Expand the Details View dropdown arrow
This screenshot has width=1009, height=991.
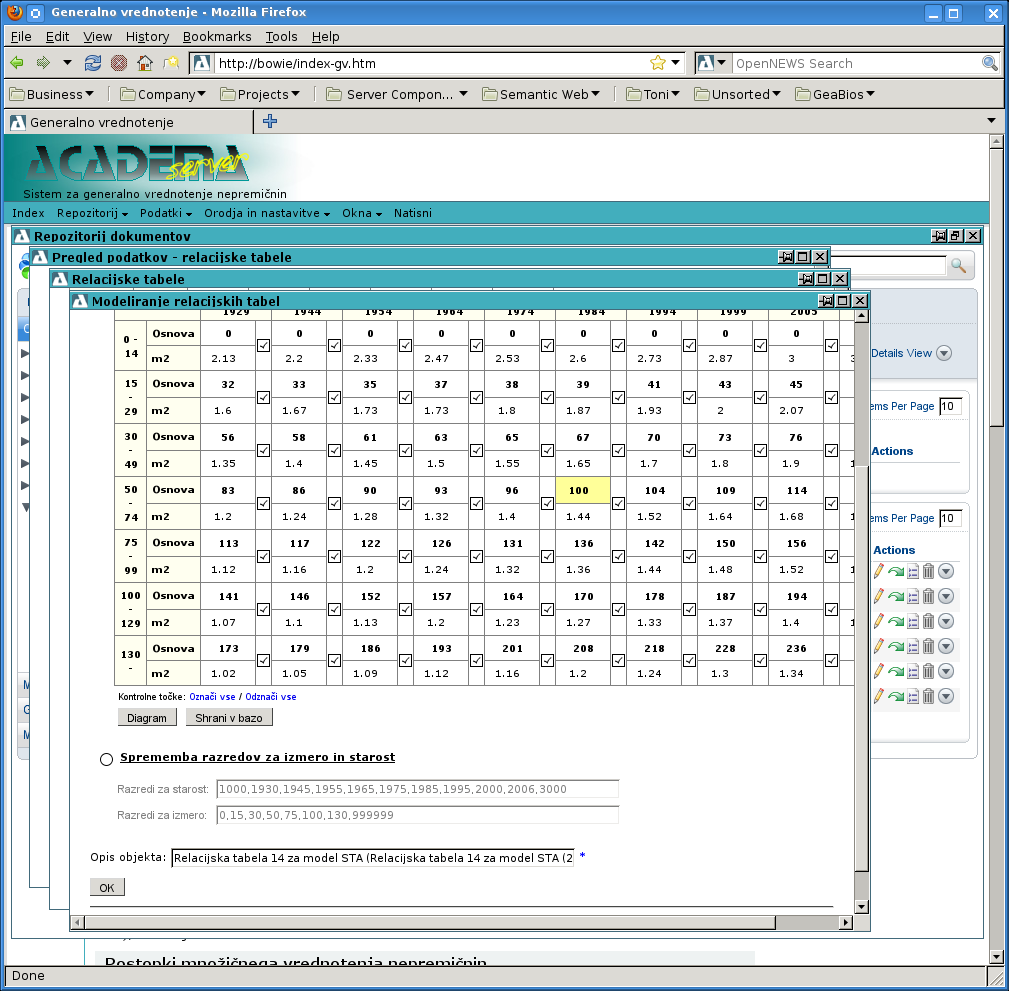coord(943,353)
